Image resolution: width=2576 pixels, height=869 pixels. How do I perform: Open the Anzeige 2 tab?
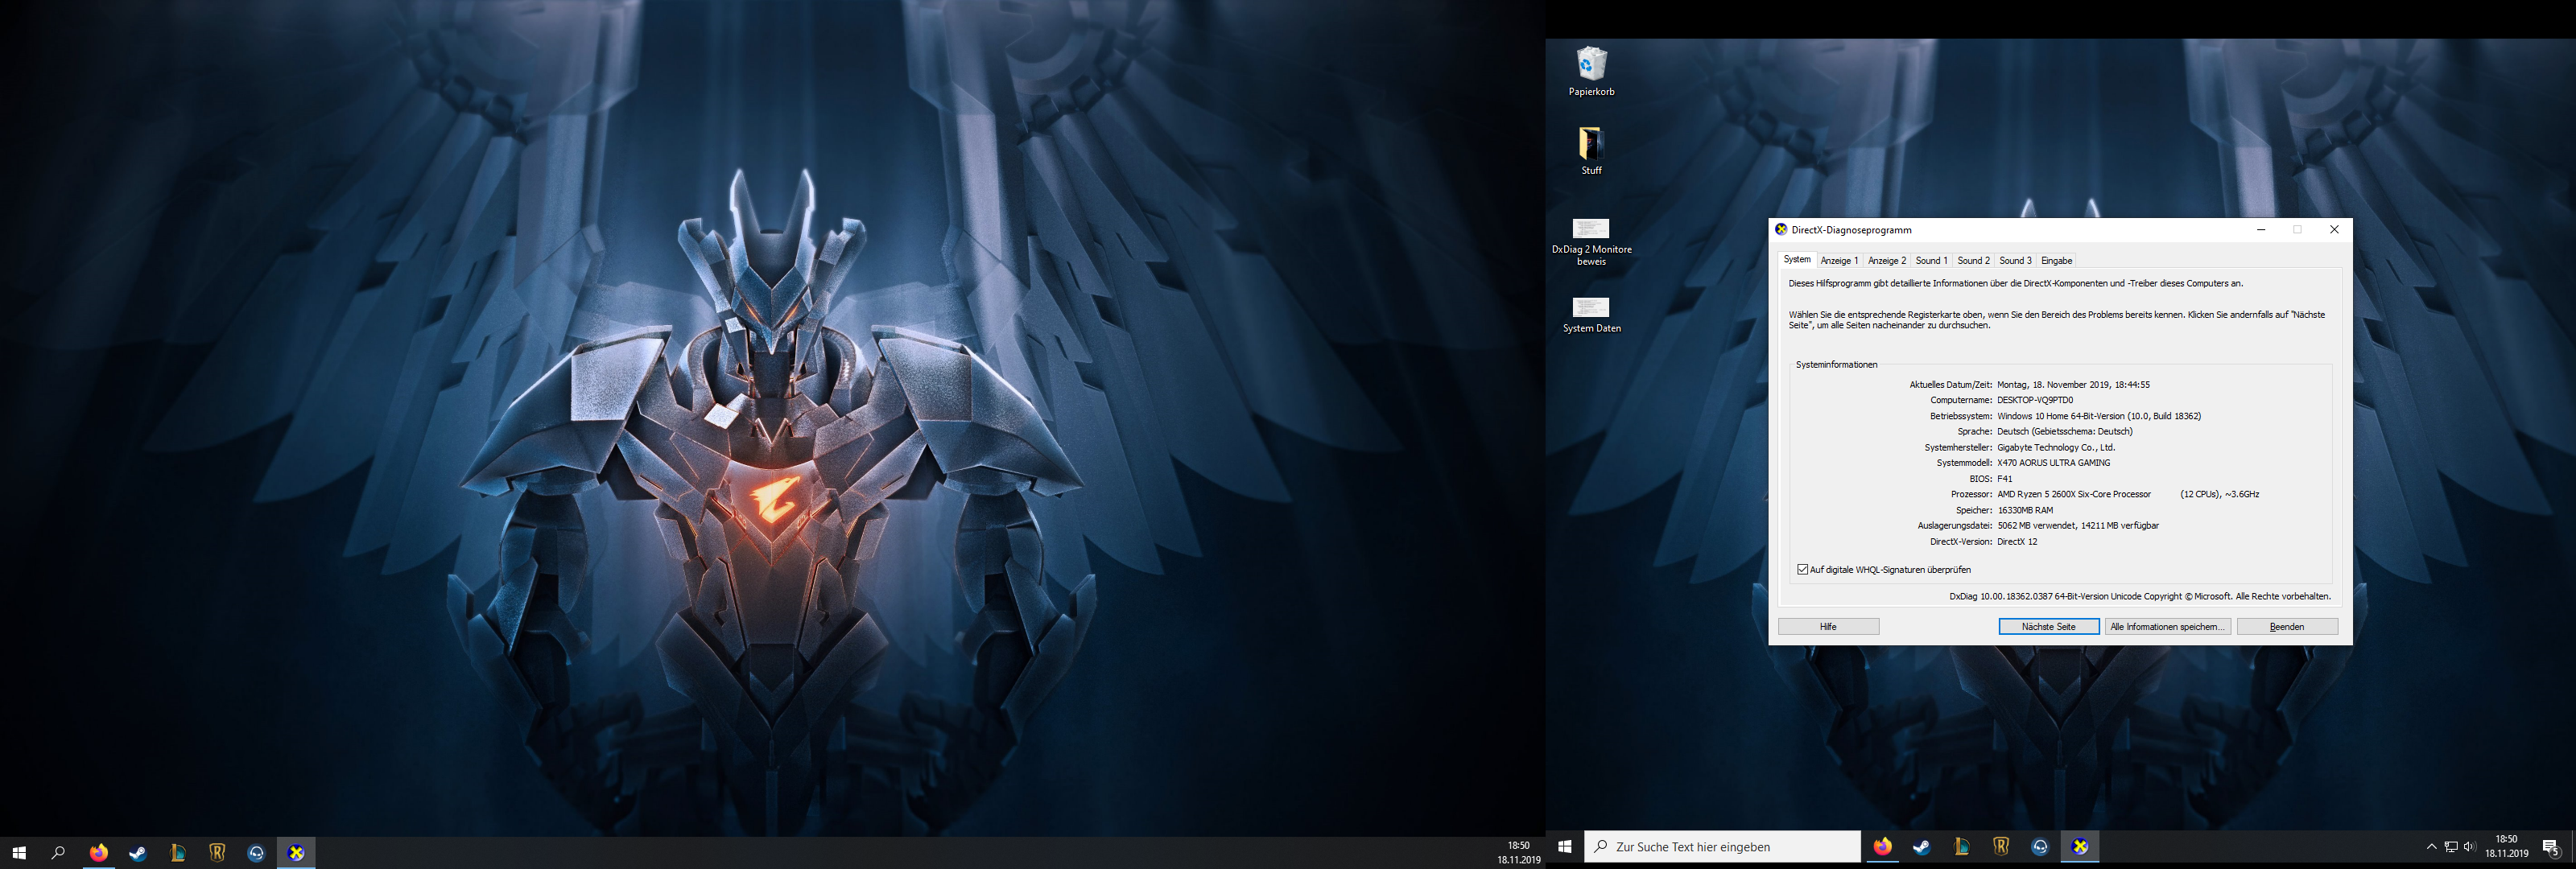pos(1887,260)
